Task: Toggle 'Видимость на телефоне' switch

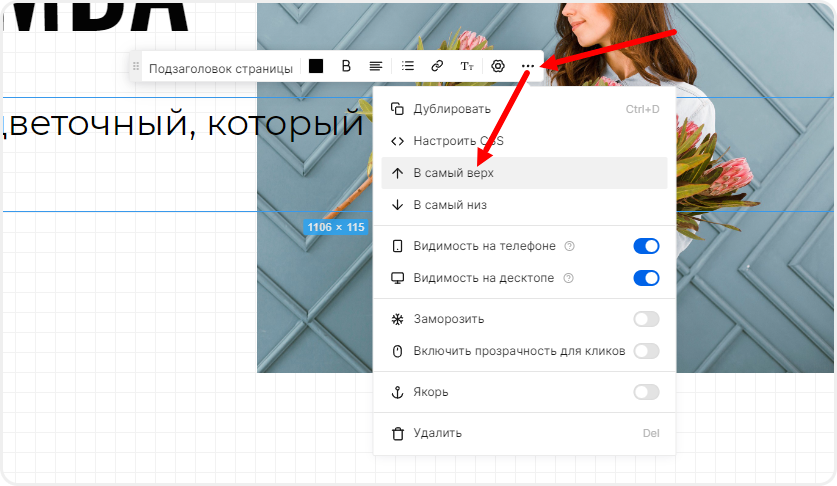Action: click(646, 246)
